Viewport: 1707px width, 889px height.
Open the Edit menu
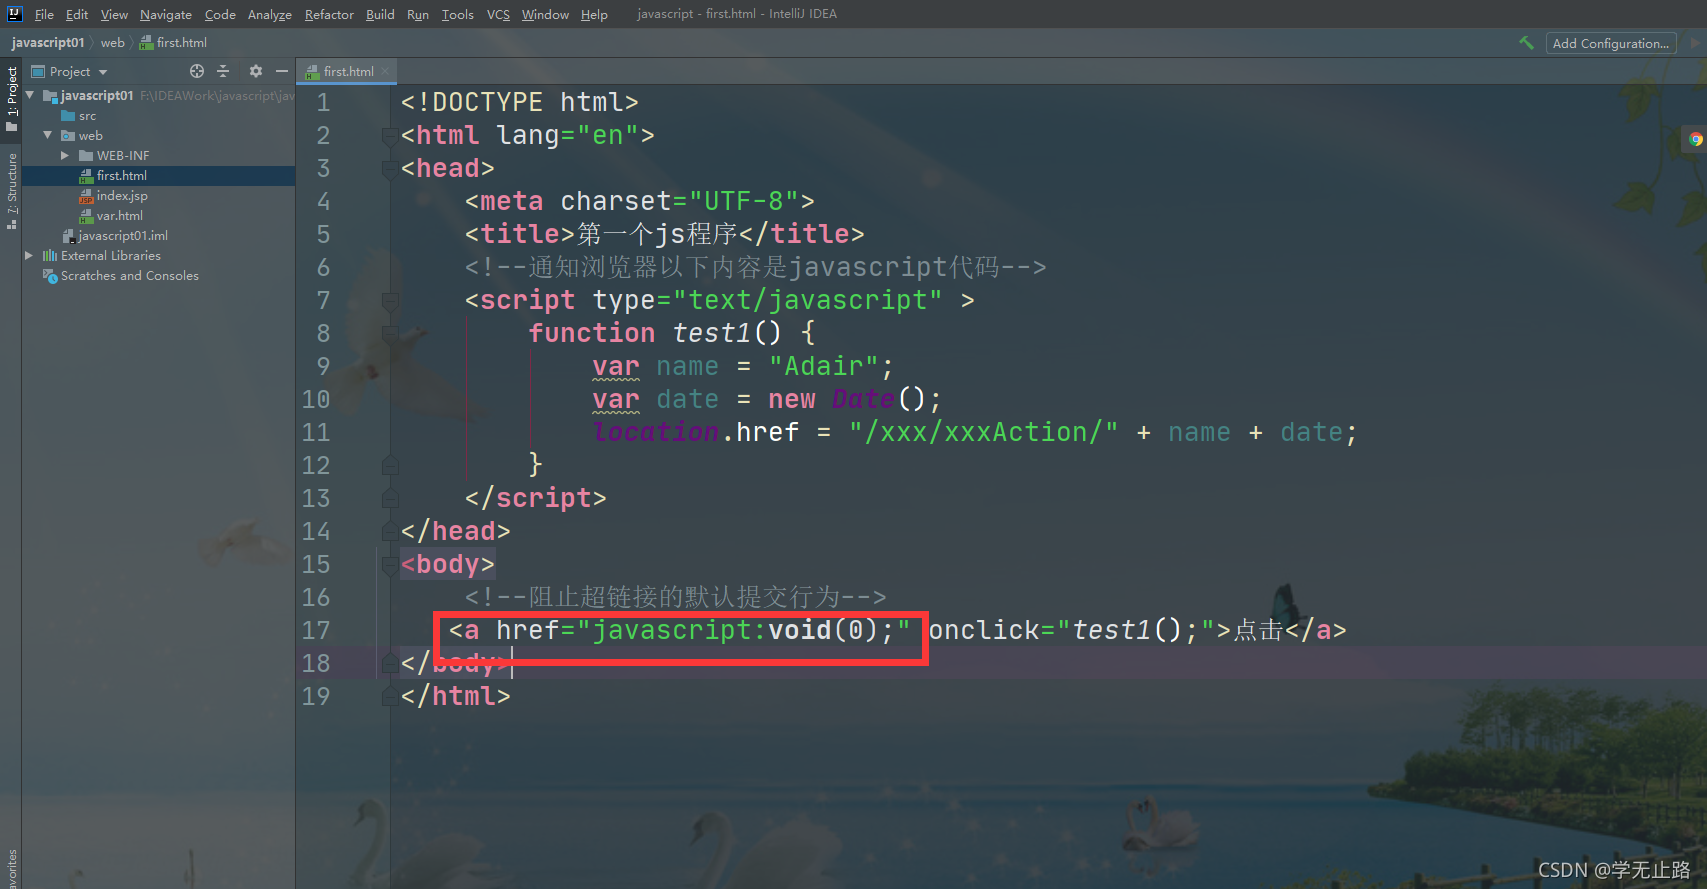77,14
